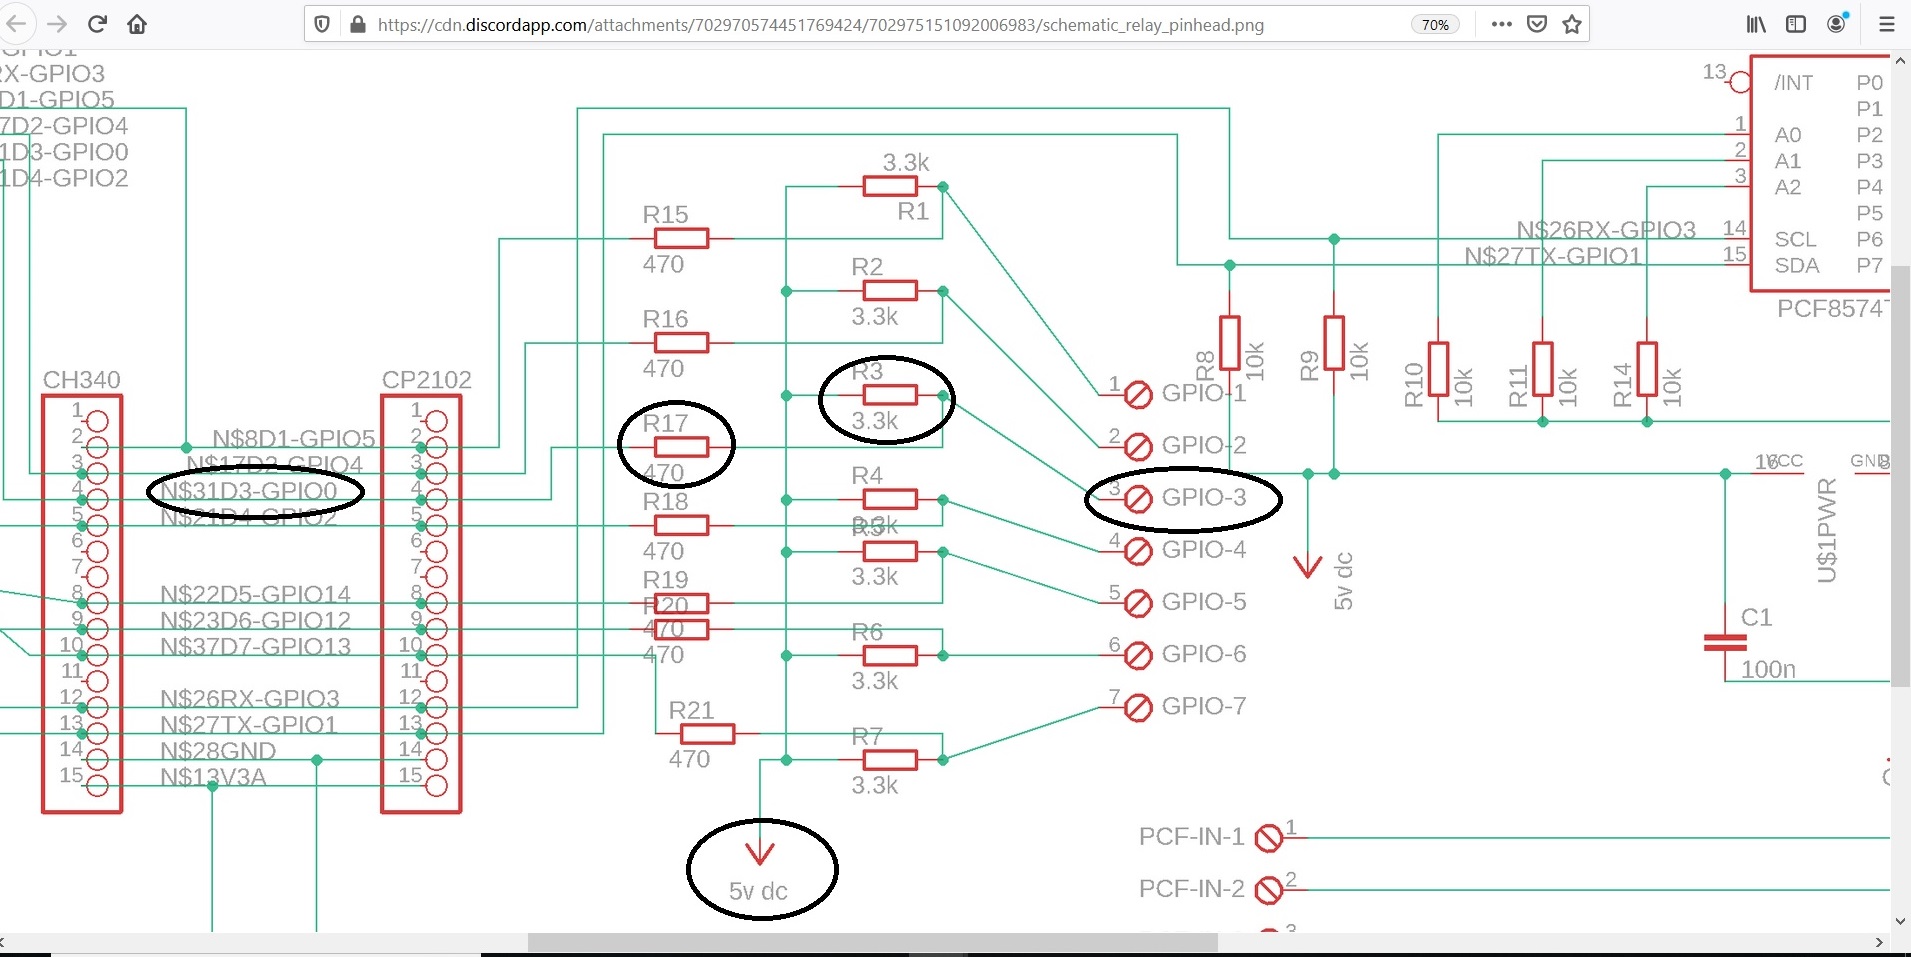Open the Library menu
Image resolution: width=1911 pixels, height=957 pixels.
(1756, 24)
